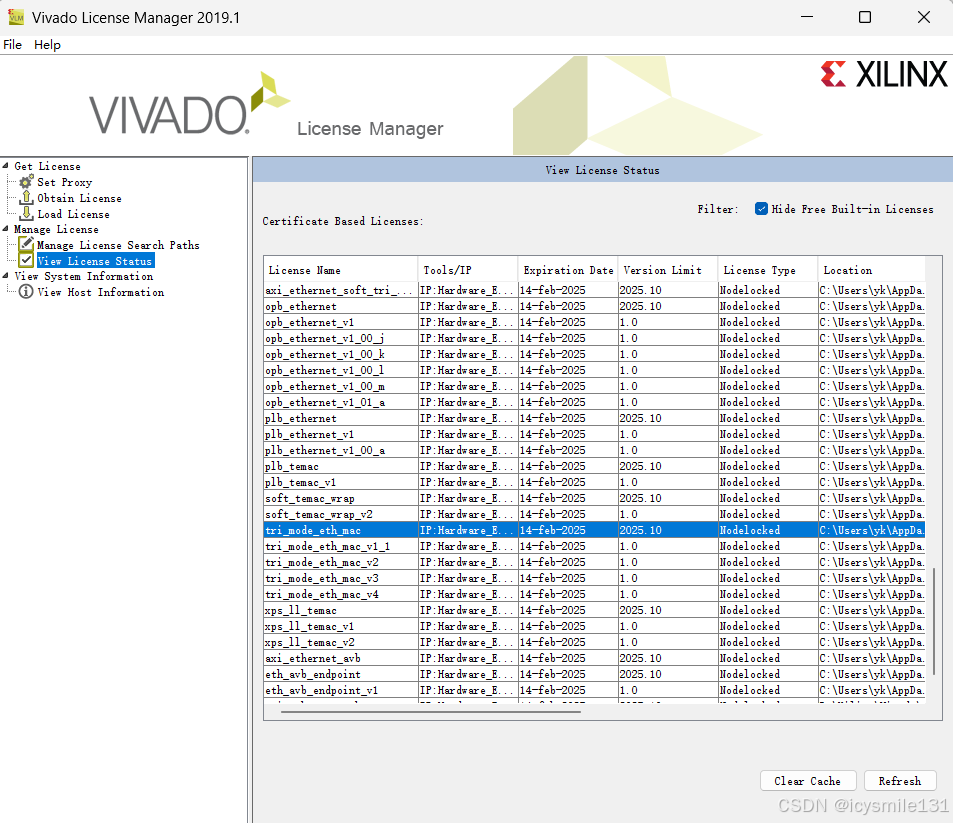The image size is (953, 823).
Task: Select the soft_temac_wrap row
Action: point(594,498)
